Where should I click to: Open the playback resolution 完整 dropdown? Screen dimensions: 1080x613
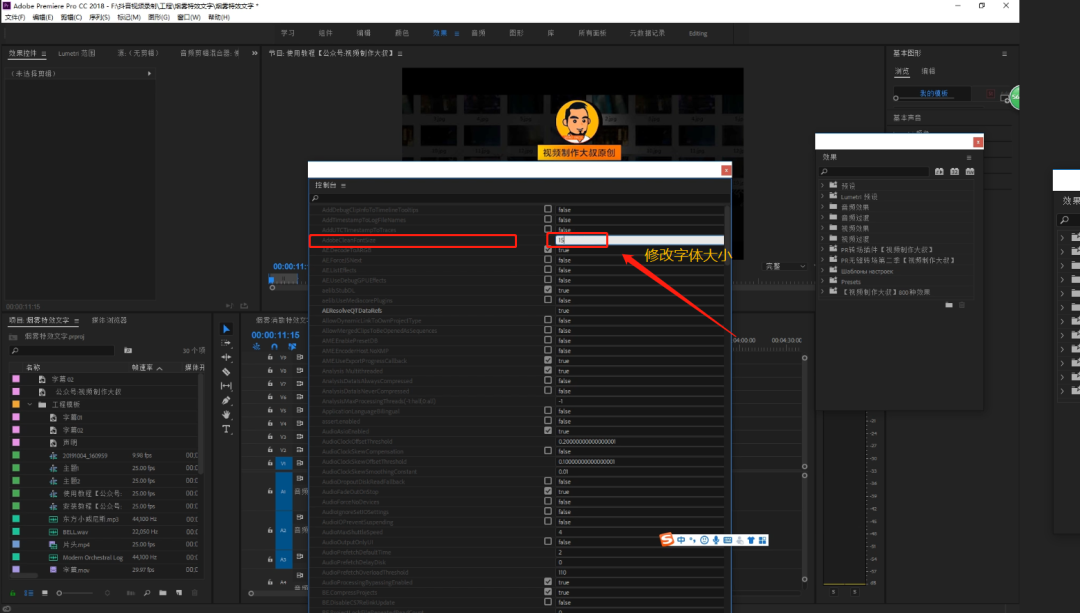point(786,267)
